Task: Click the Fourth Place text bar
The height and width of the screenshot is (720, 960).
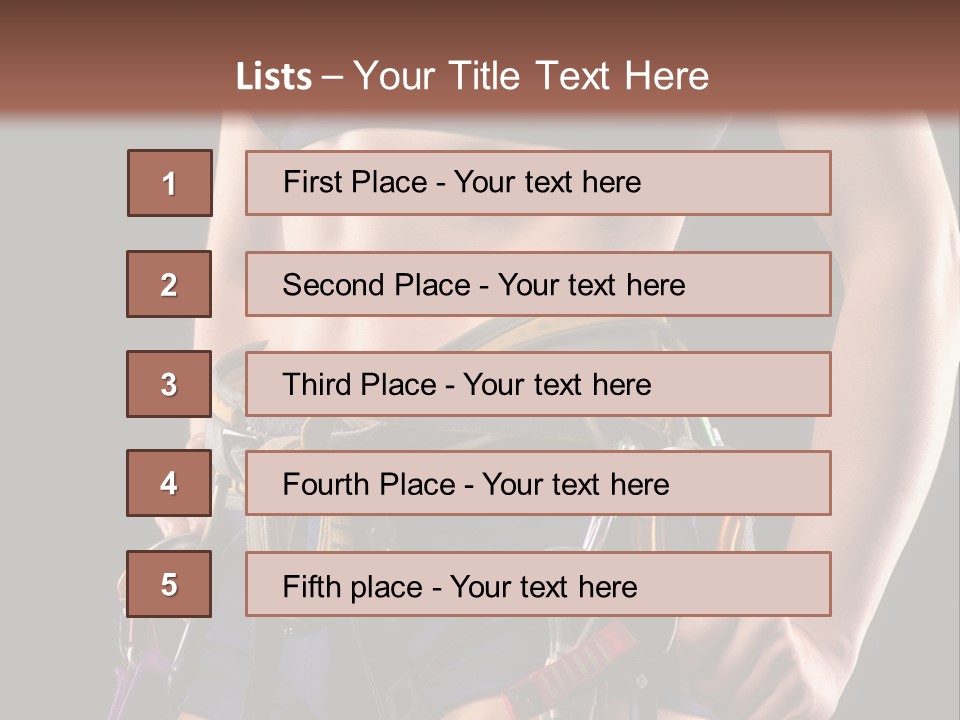Action: click(x=538, y=484)
